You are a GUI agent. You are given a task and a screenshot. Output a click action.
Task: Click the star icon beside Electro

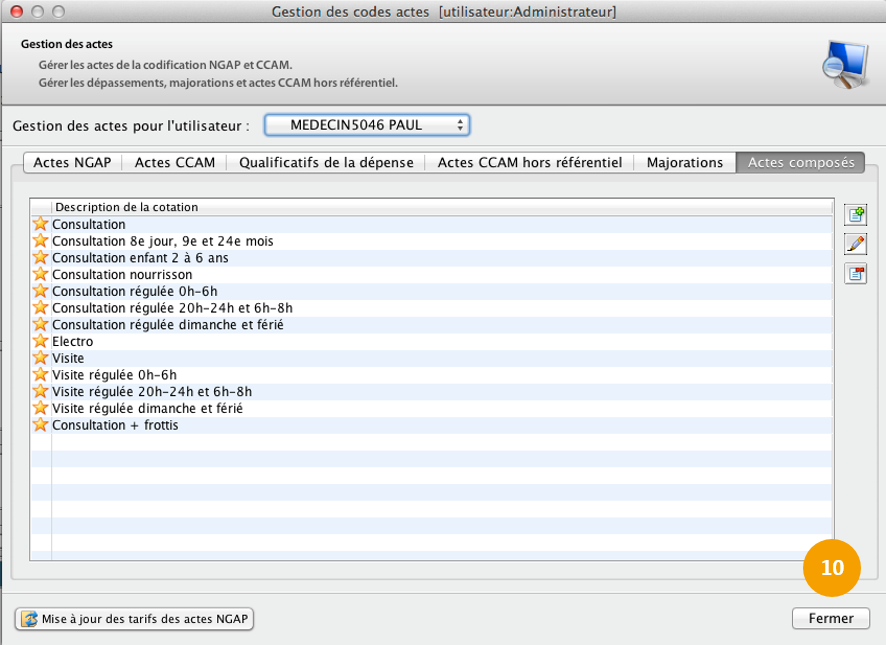coord(41,341)
